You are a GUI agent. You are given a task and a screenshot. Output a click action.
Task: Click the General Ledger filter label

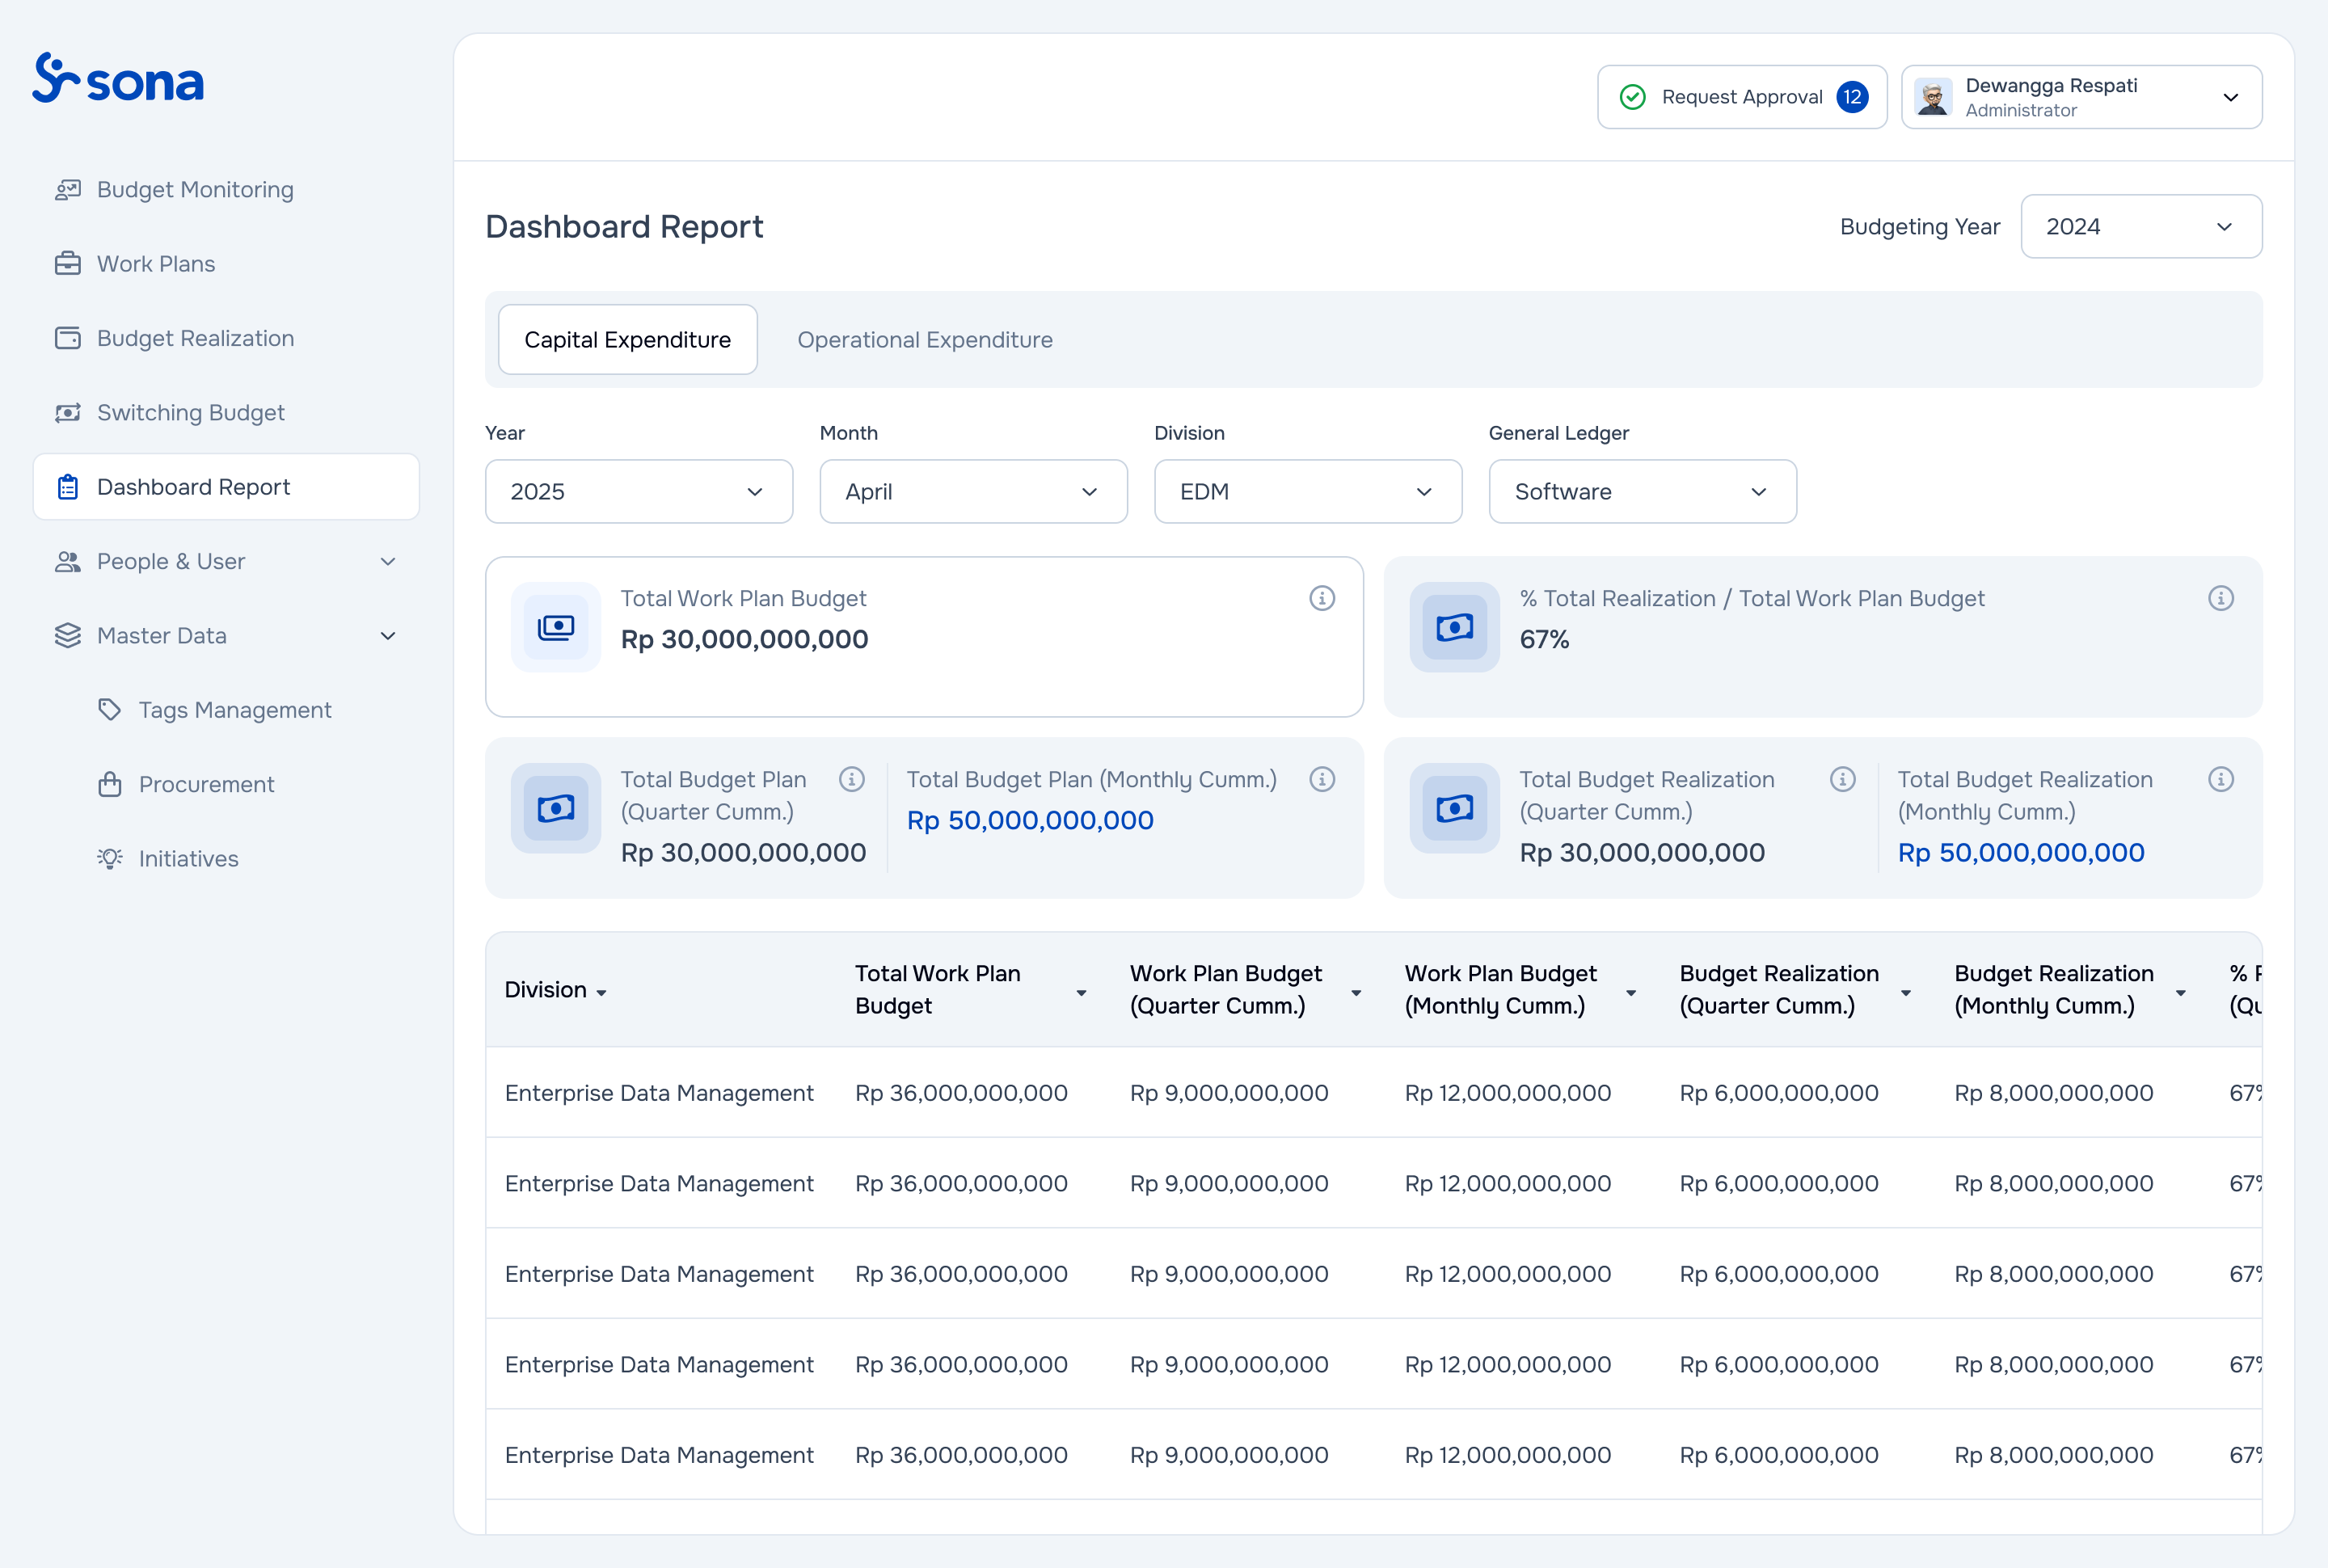1559,433
